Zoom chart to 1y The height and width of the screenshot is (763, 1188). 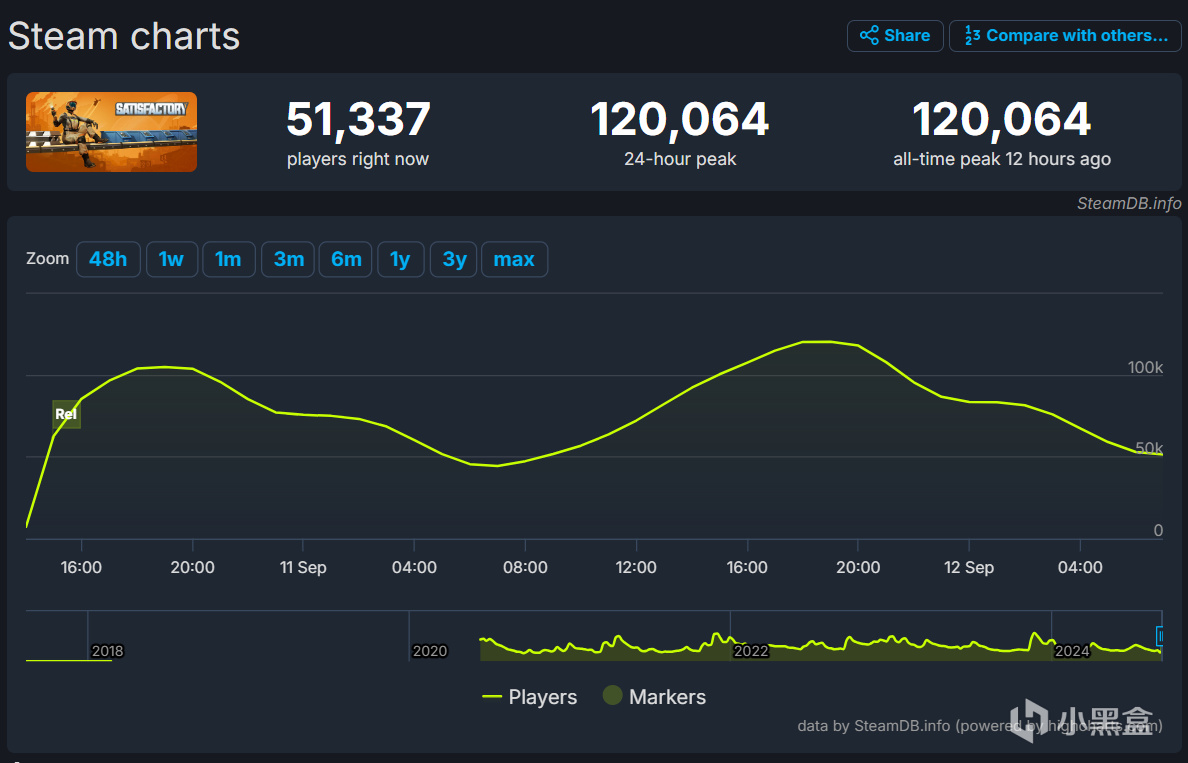coord(401,259)
